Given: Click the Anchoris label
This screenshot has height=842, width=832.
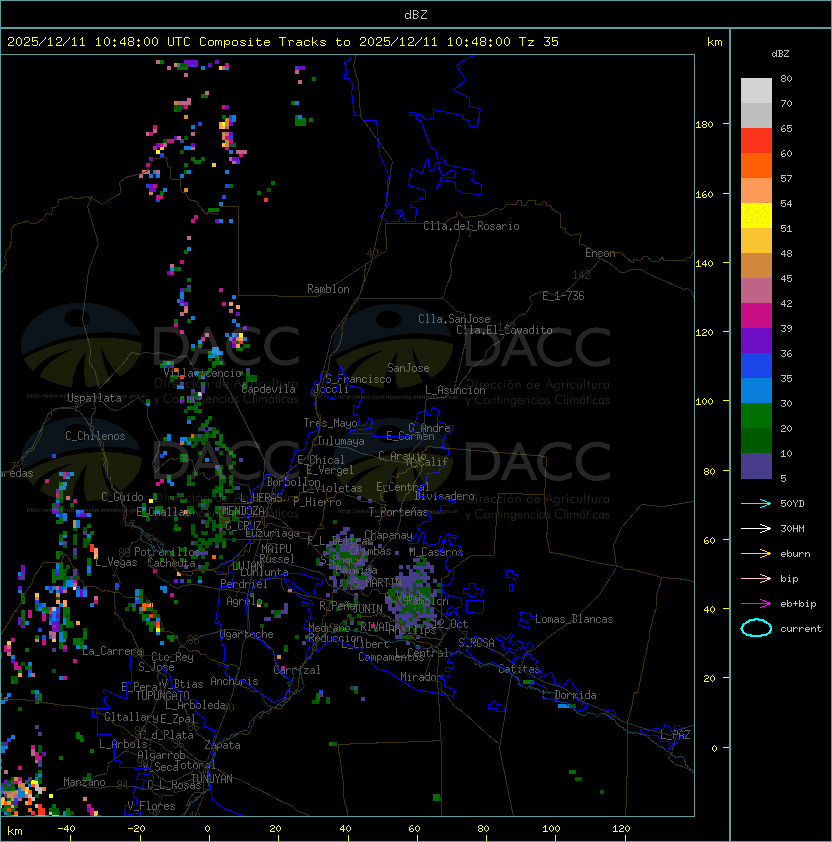Looking at the screenshot, I should point(234,681).
